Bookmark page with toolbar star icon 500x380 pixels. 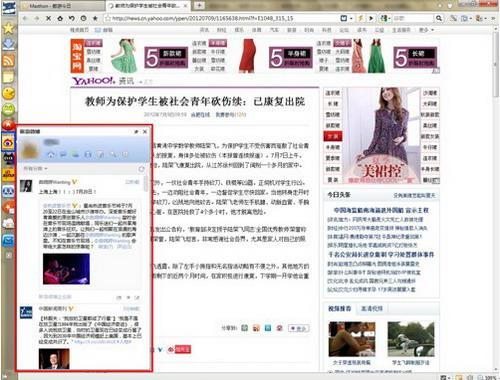pyautogui.click(x=95, y=18)
